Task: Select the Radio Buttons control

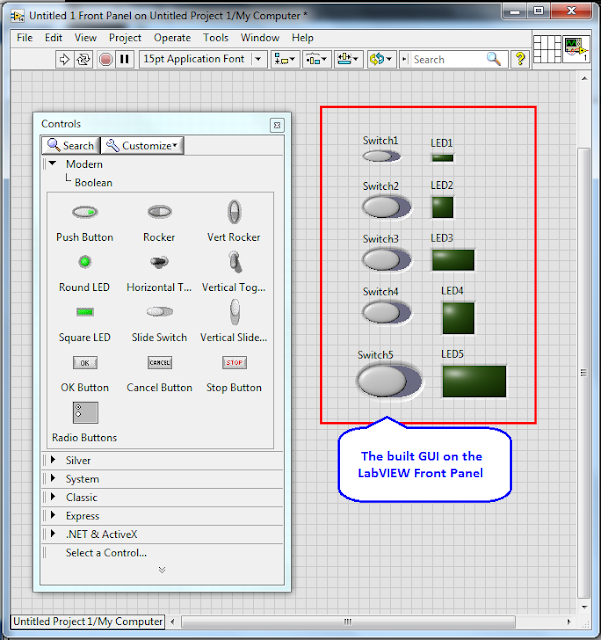Action: tap(85, 413)
